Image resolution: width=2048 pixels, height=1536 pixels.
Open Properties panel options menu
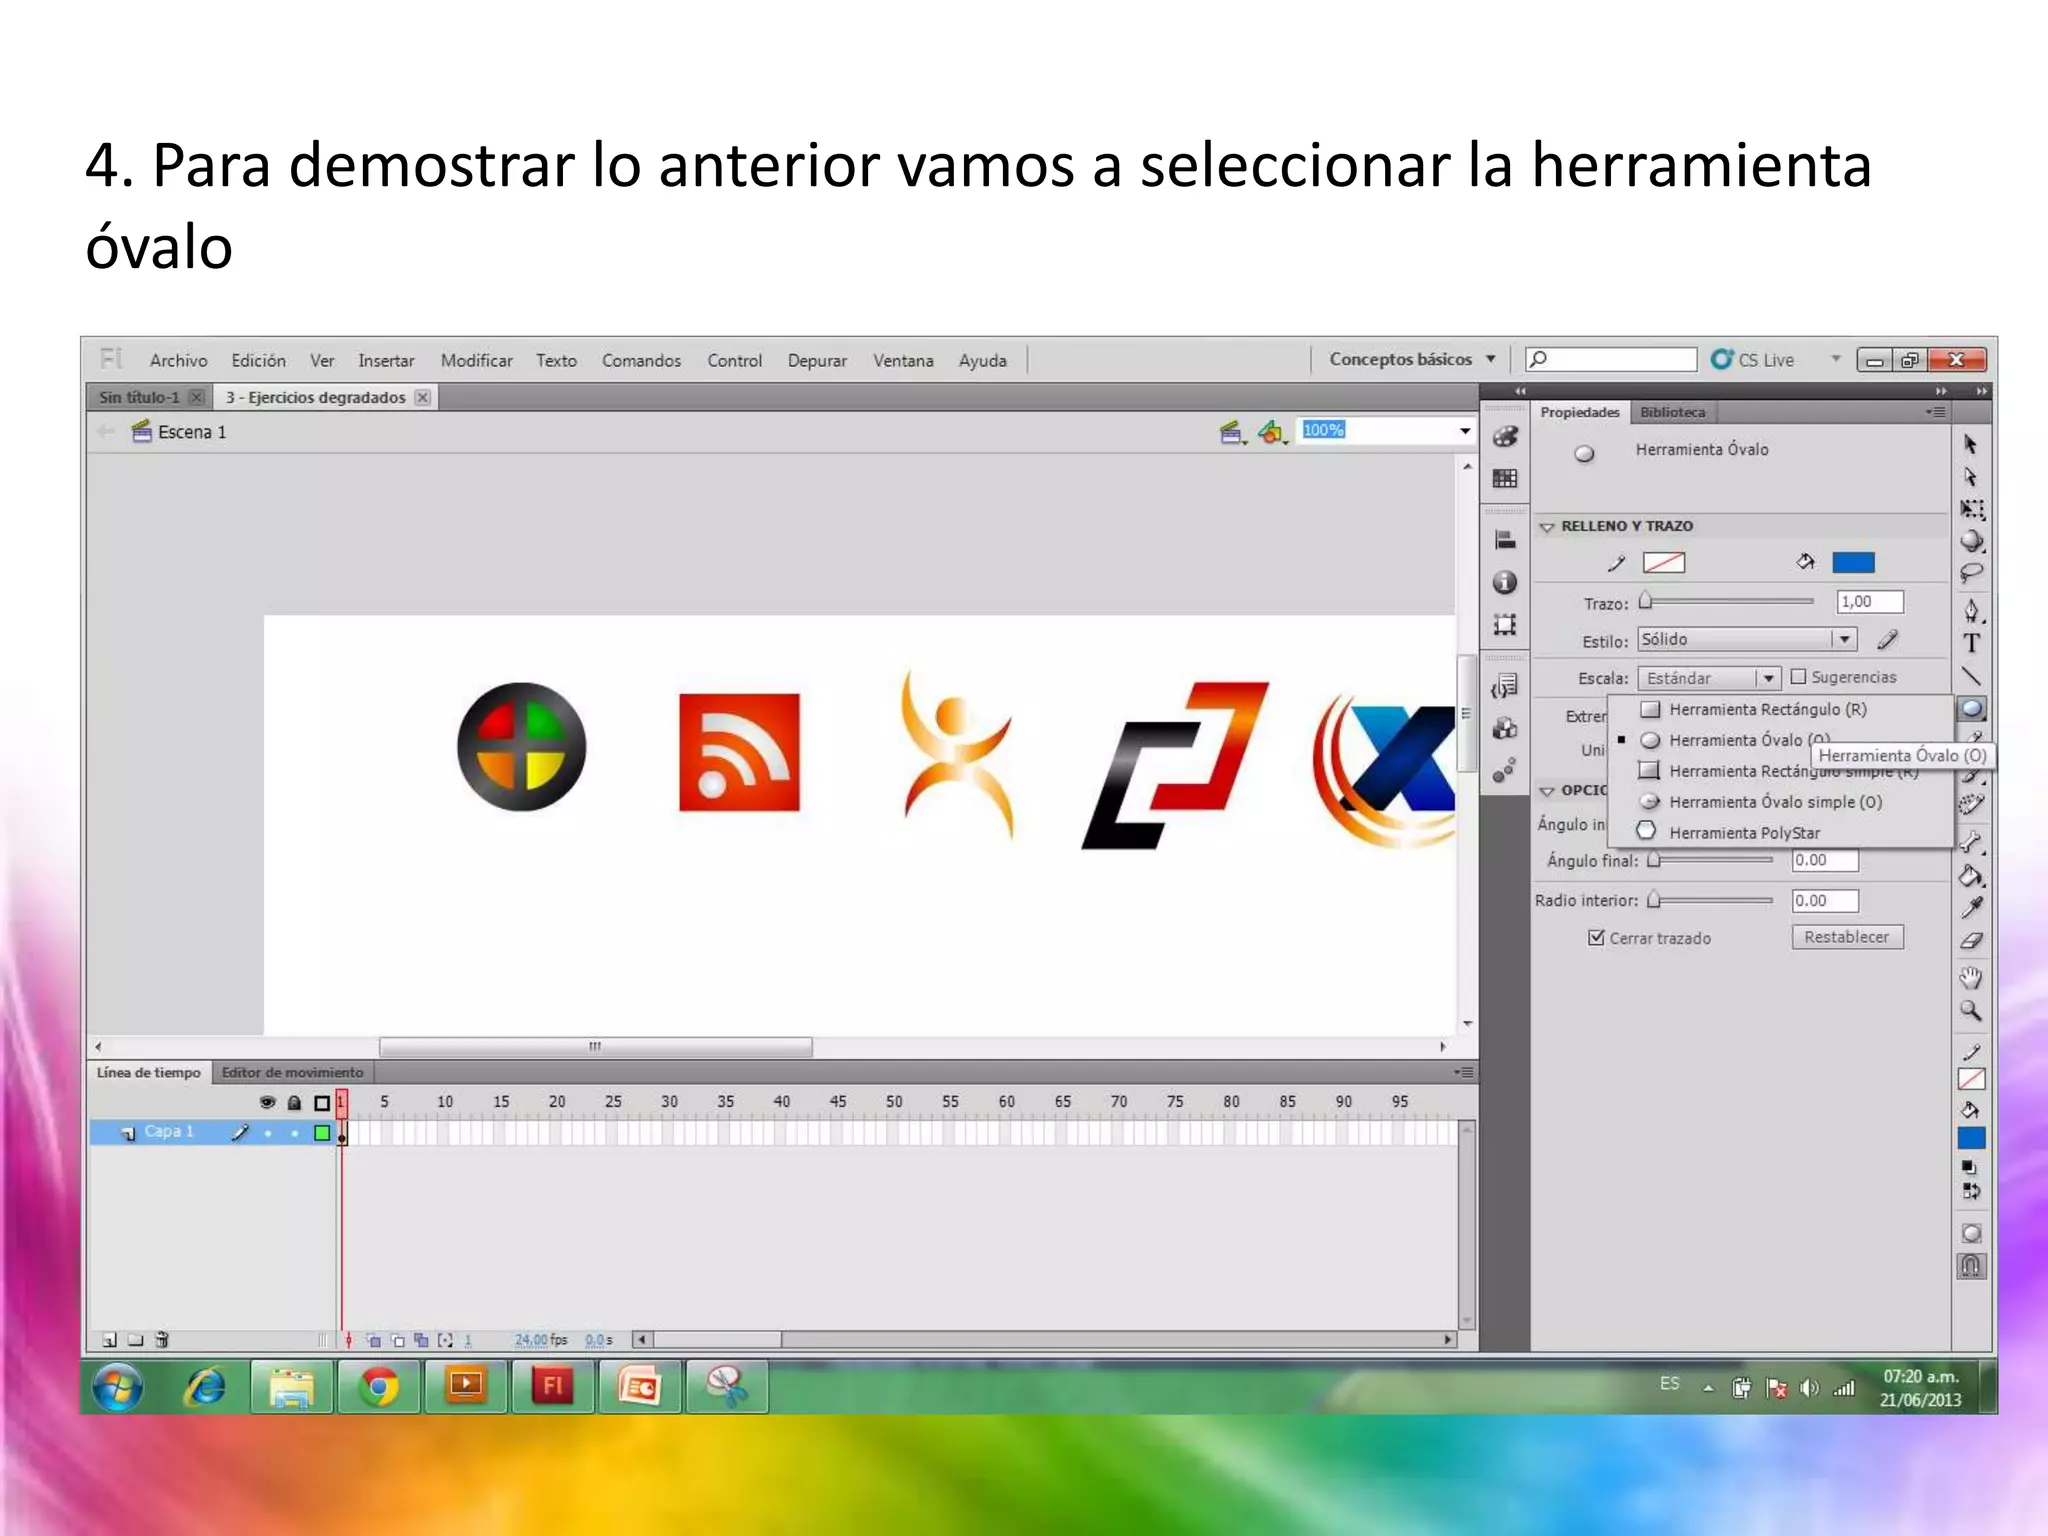(1936, 412)
